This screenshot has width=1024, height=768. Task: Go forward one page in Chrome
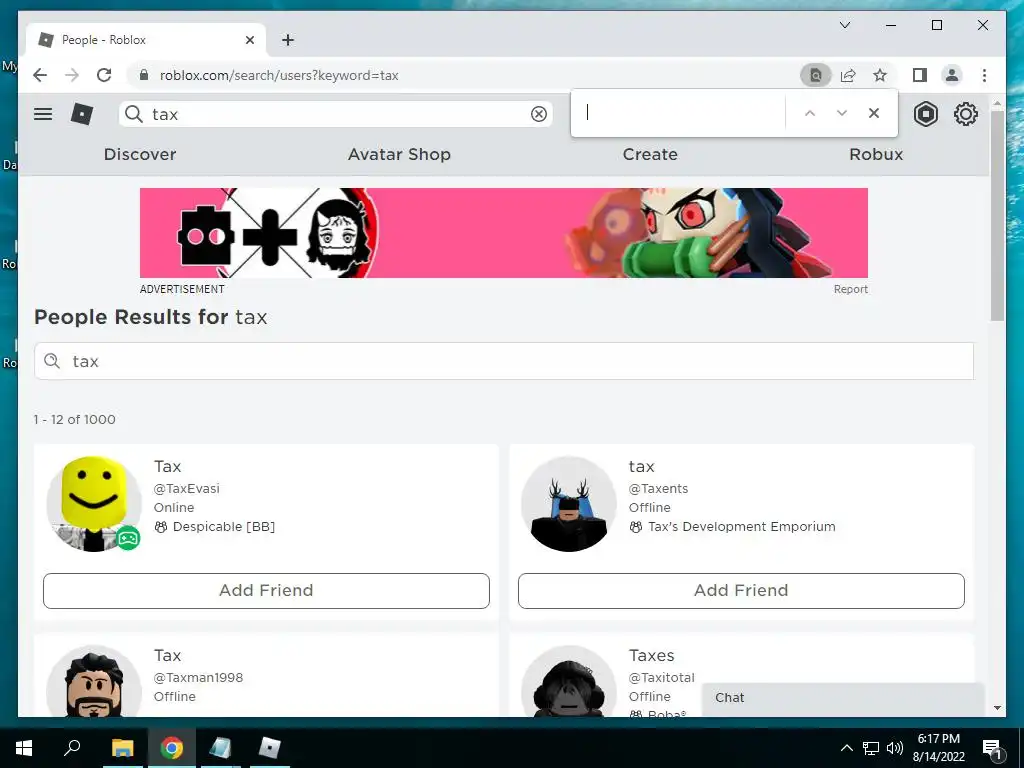[x=72, y=75]
